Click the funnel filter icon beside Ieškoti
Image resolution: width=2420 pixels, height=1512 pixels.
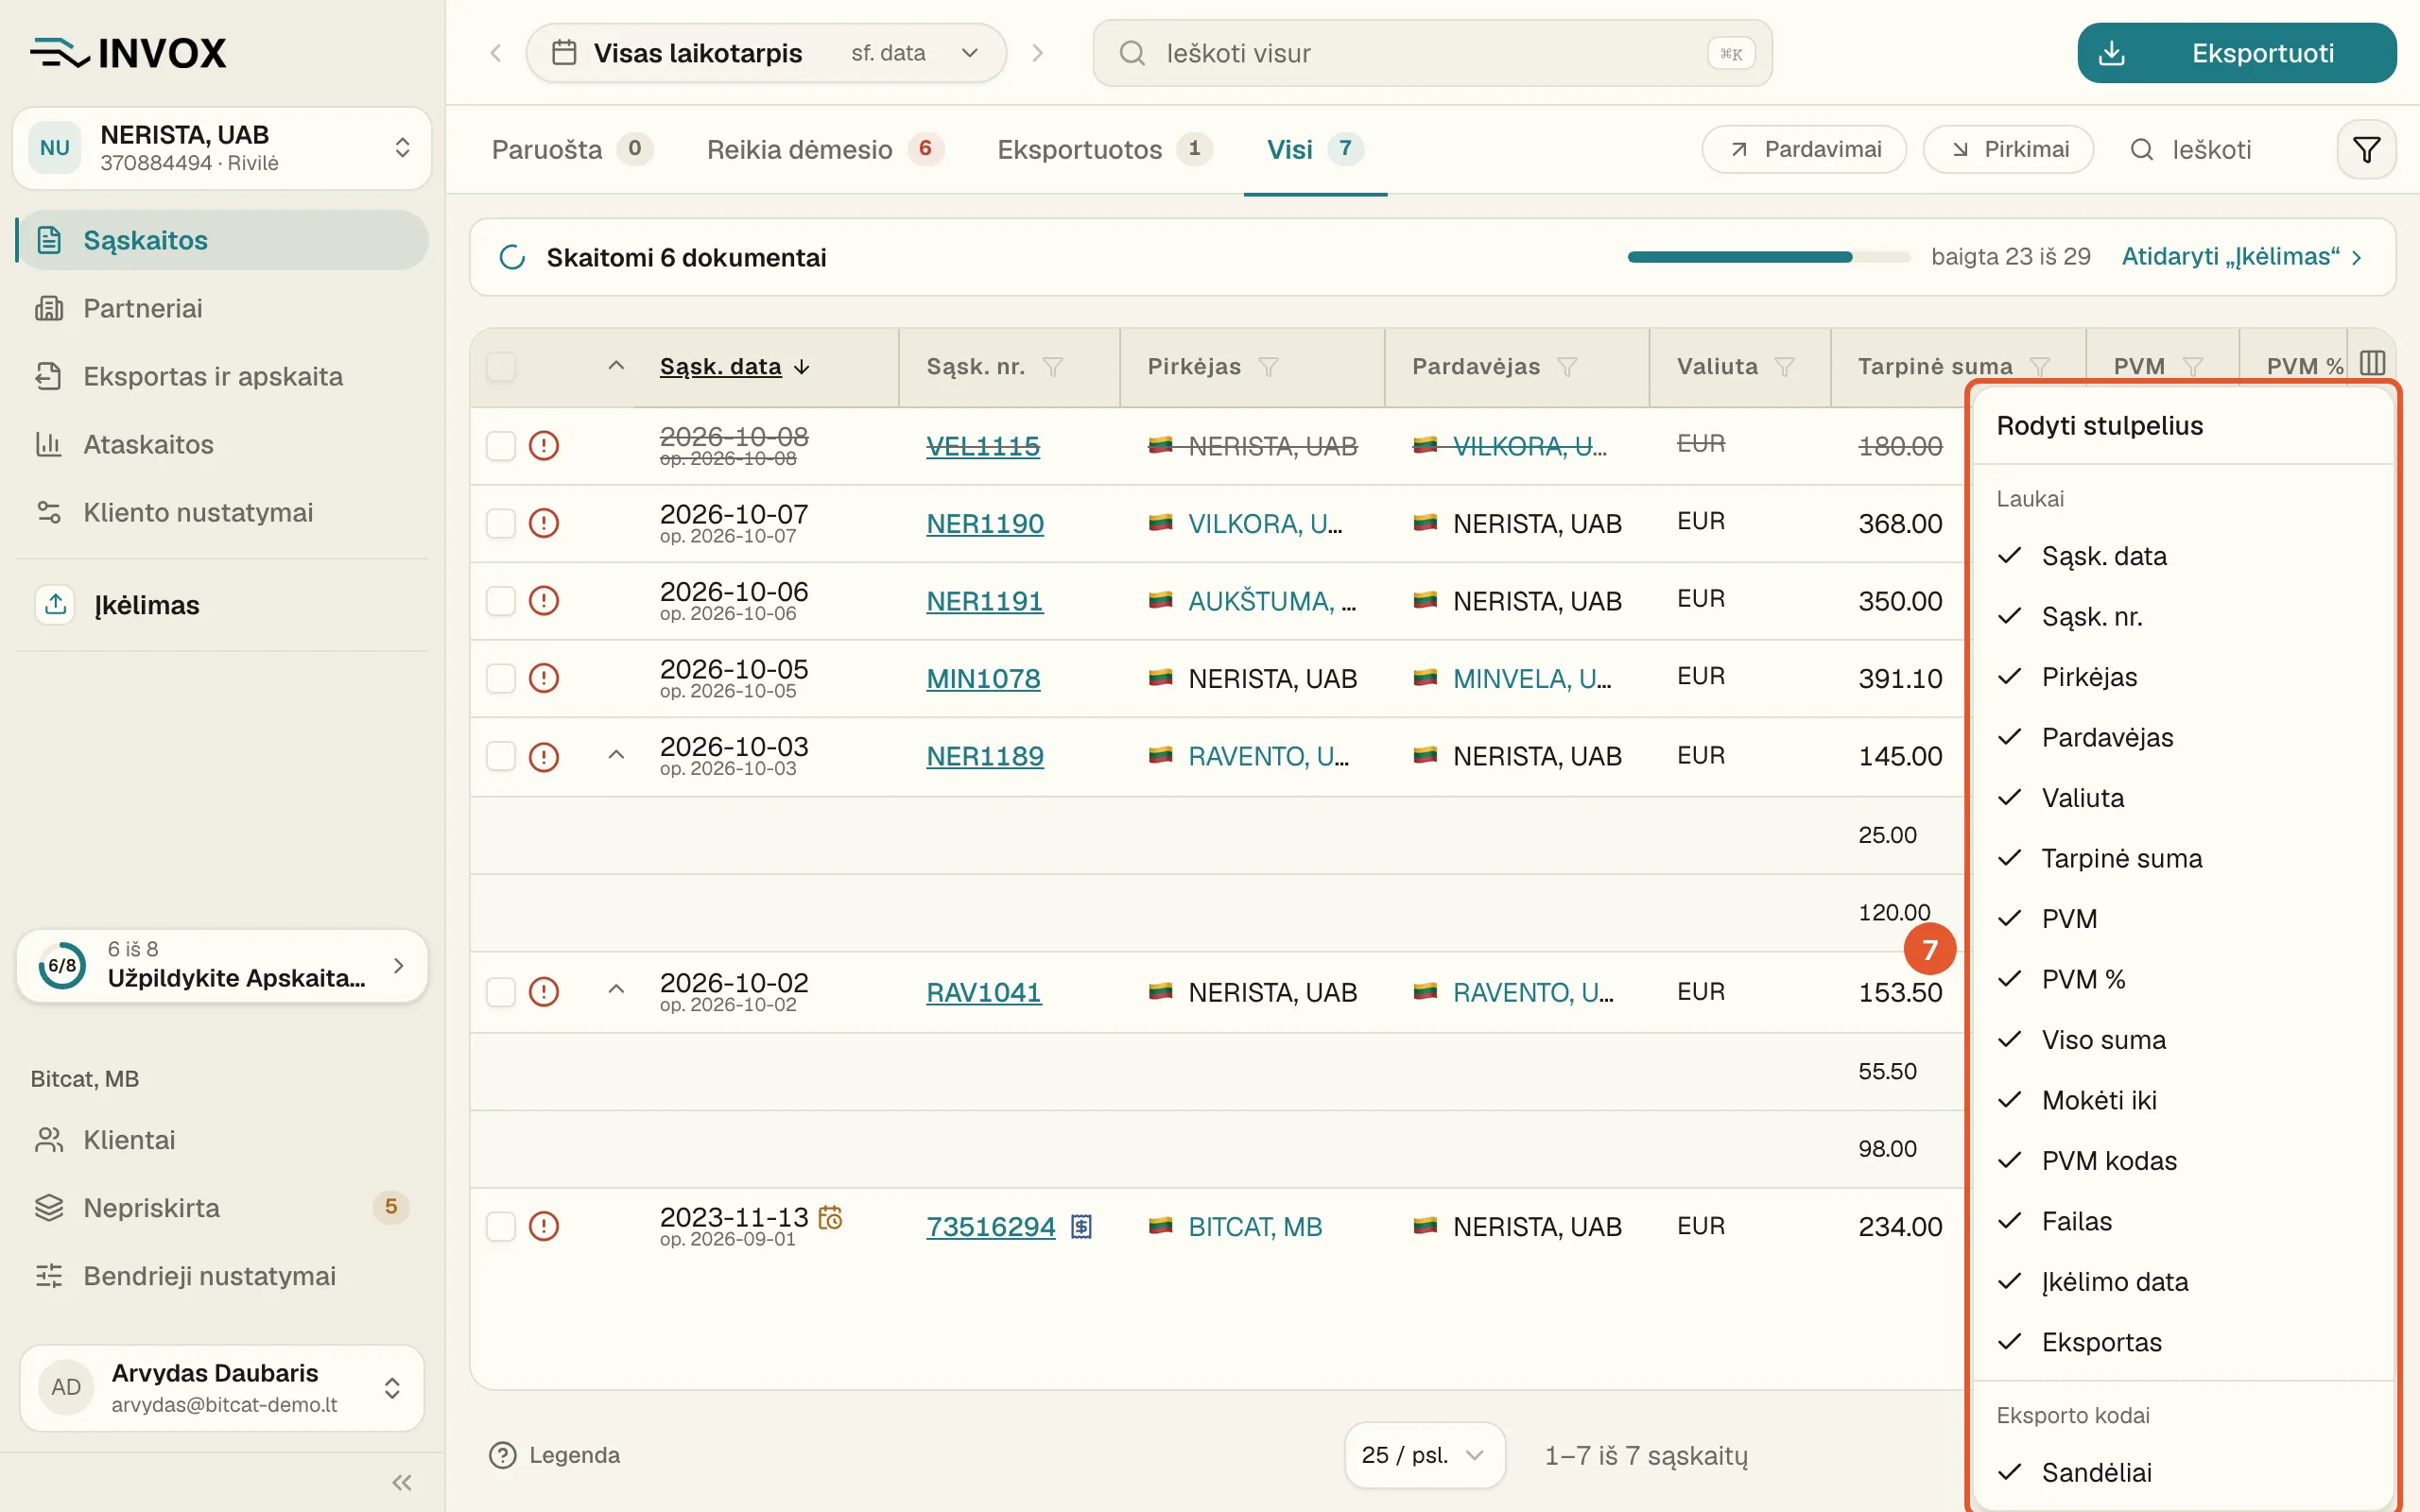pyautogui.click(x=2366, y=150)
